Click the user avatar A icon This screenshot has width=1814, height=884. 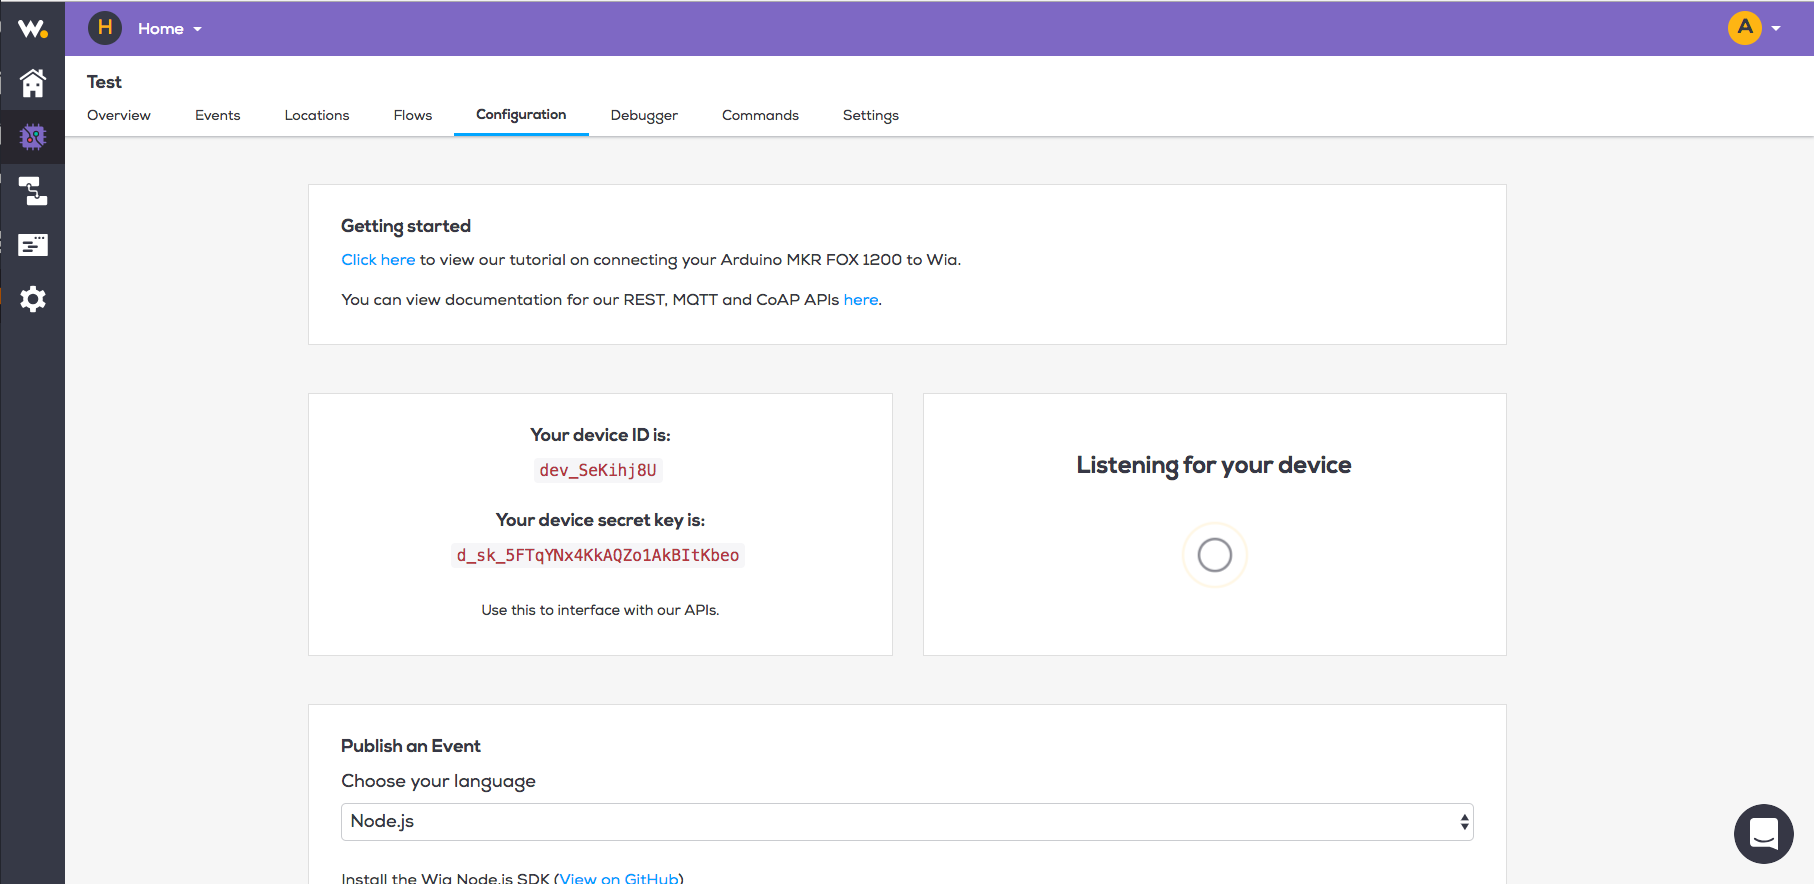point(1745,28)
